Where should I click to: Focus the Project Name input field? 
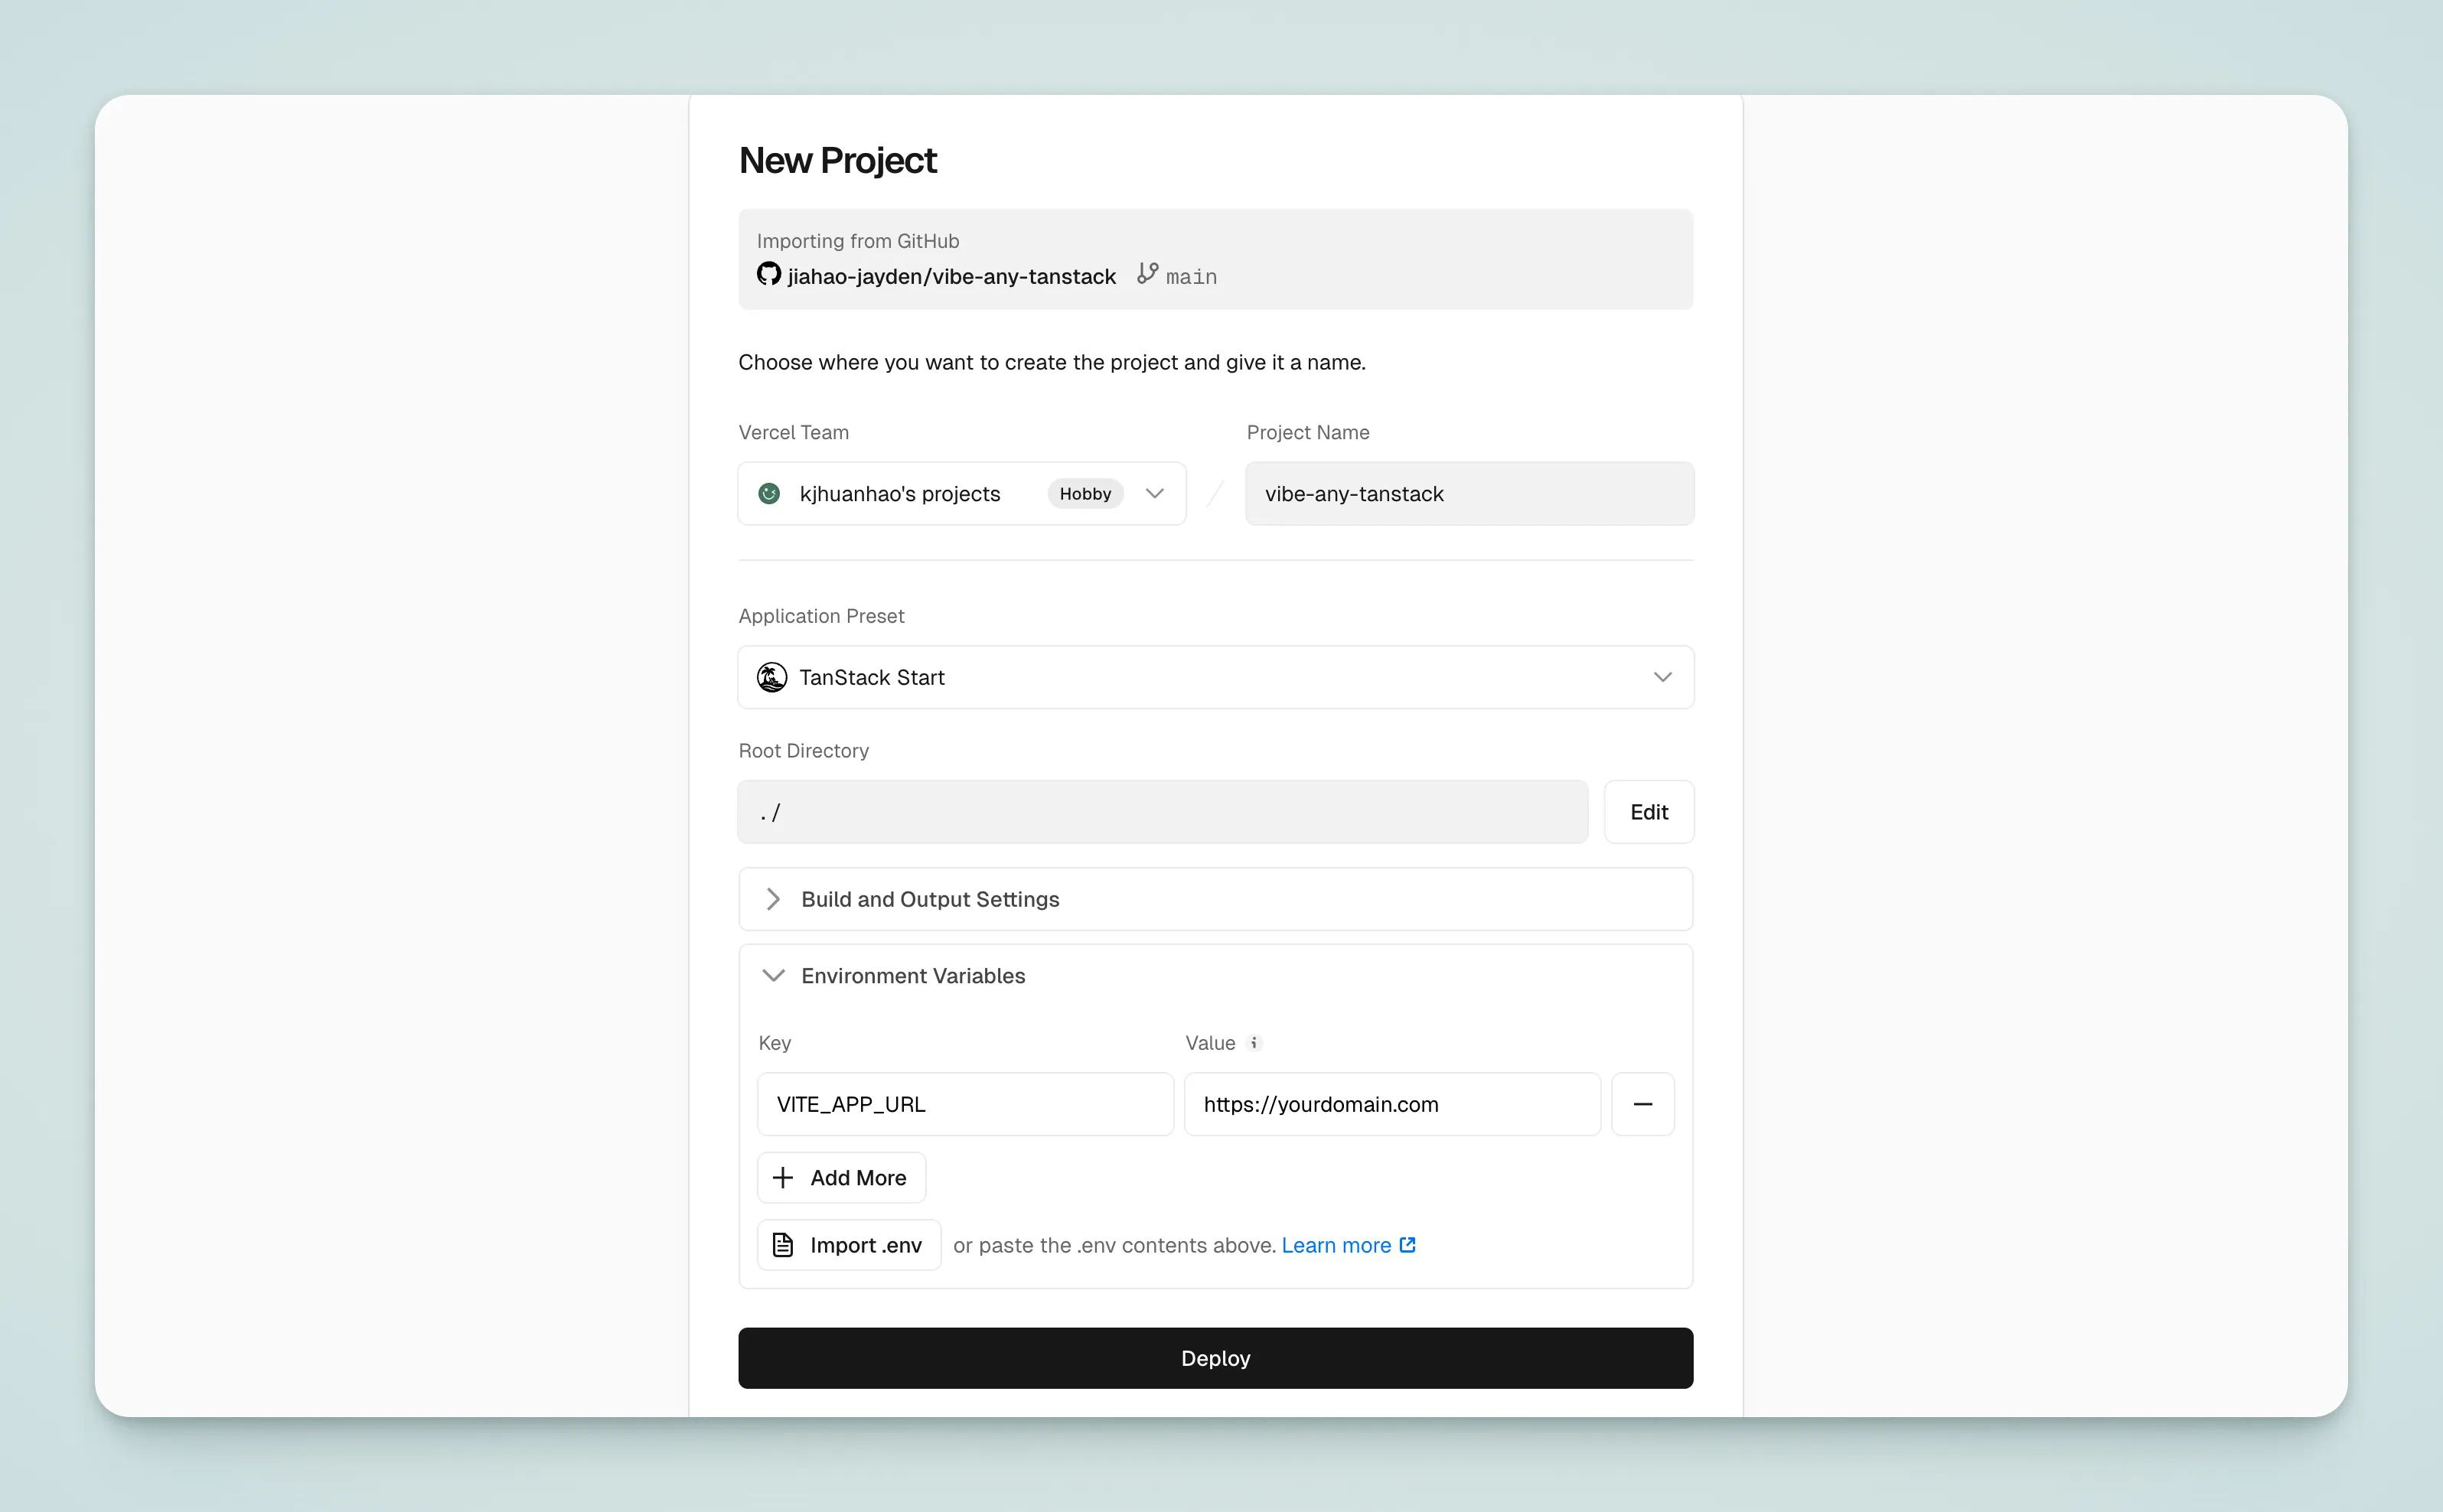(1469, 493)
